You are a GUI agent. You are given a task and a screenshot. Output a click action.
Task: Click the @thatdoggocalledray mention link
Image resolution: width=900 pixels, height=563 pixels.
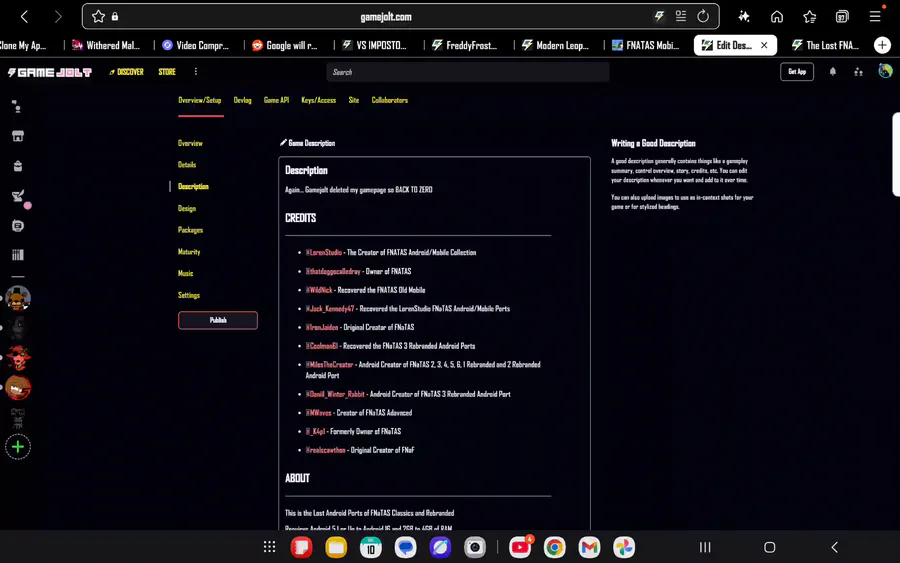coord(333,271)
